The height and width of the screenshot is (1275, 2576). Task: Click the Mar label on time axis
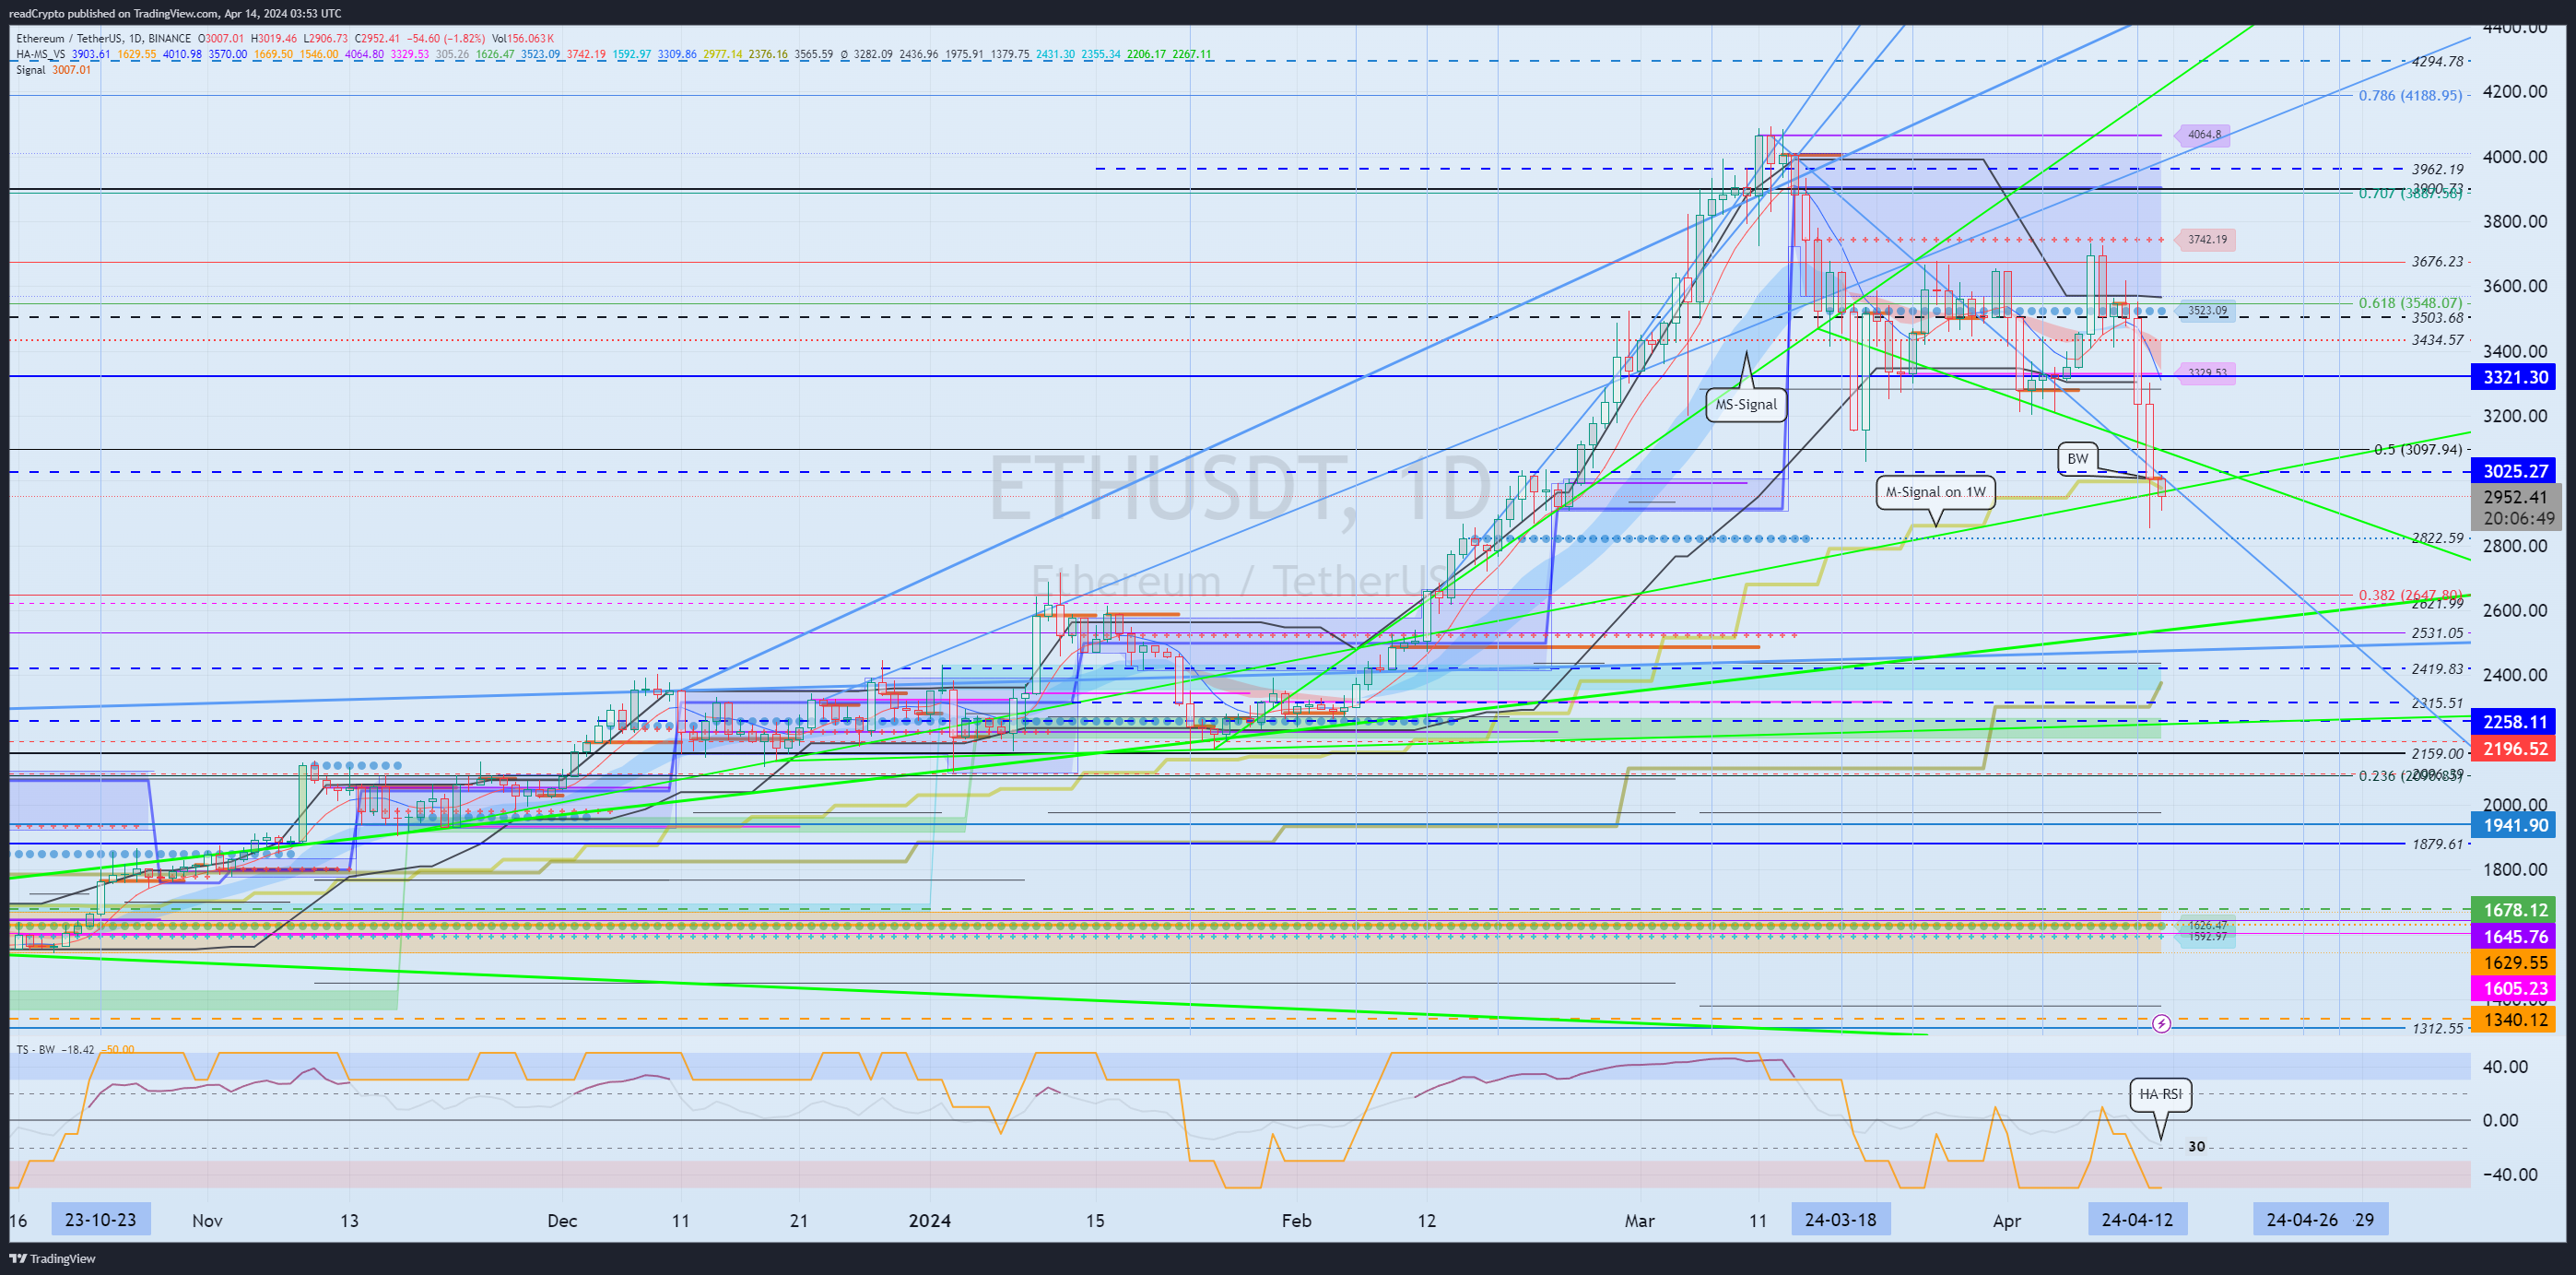pos(1640,1221)
